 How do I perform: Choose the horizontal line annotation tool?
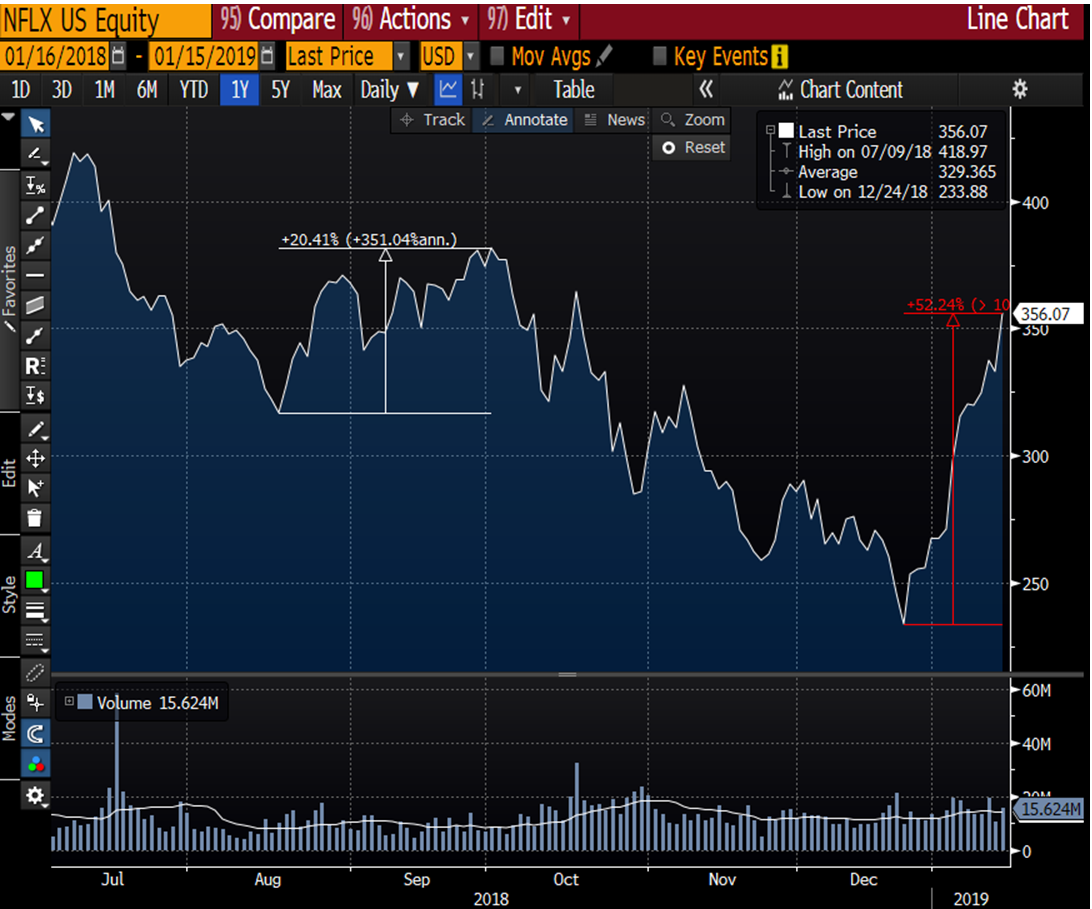36,274
